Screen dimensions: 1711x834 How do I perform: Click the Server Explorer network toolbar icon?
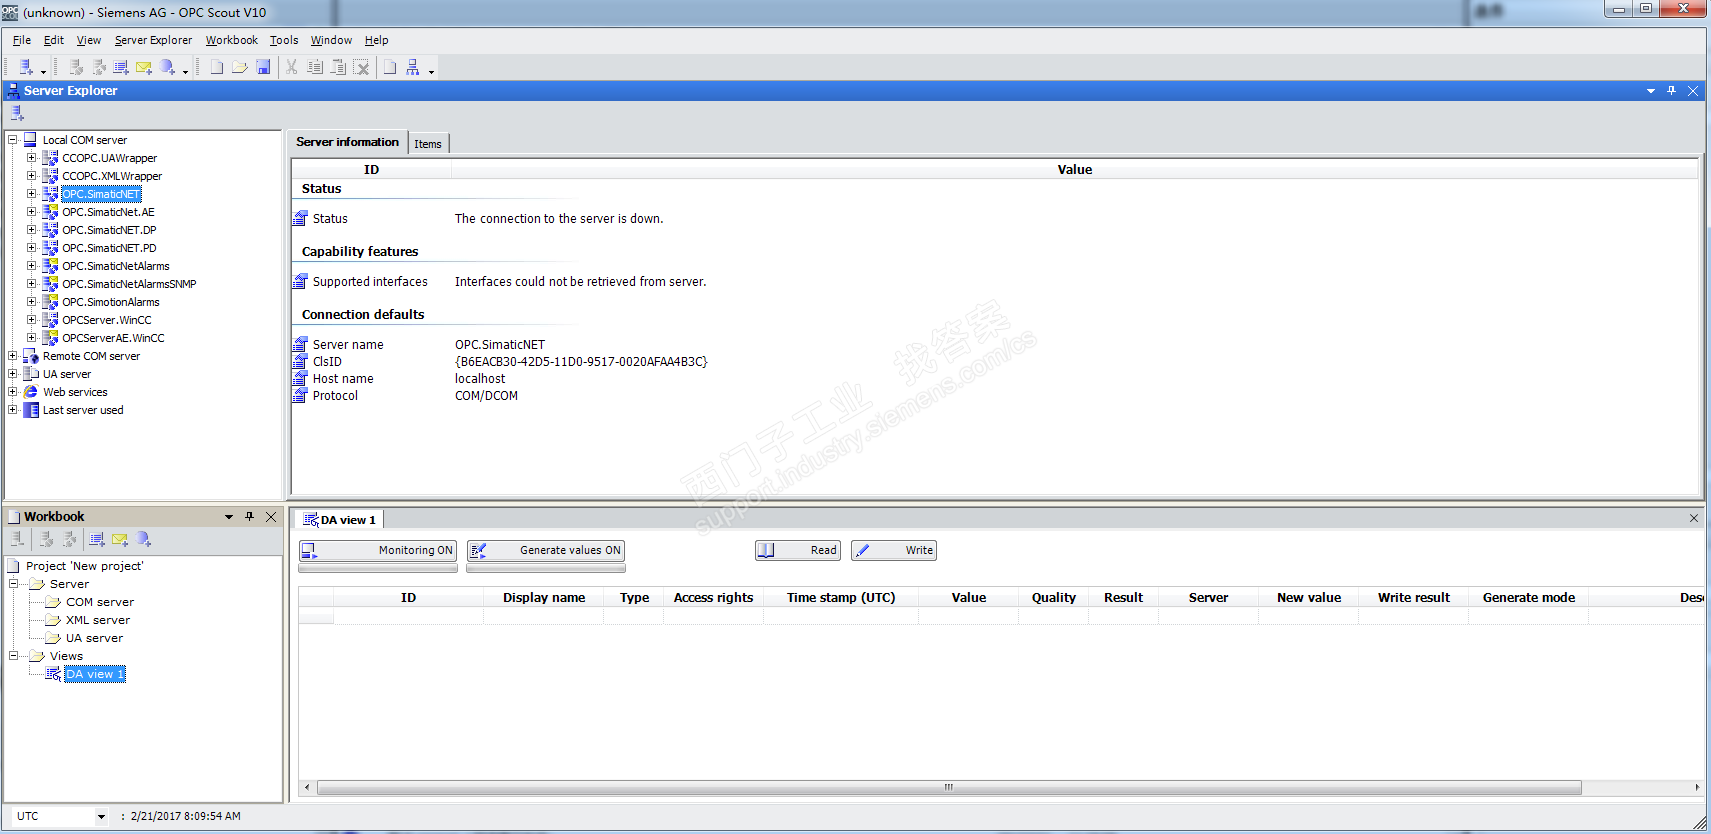[413, 67]
